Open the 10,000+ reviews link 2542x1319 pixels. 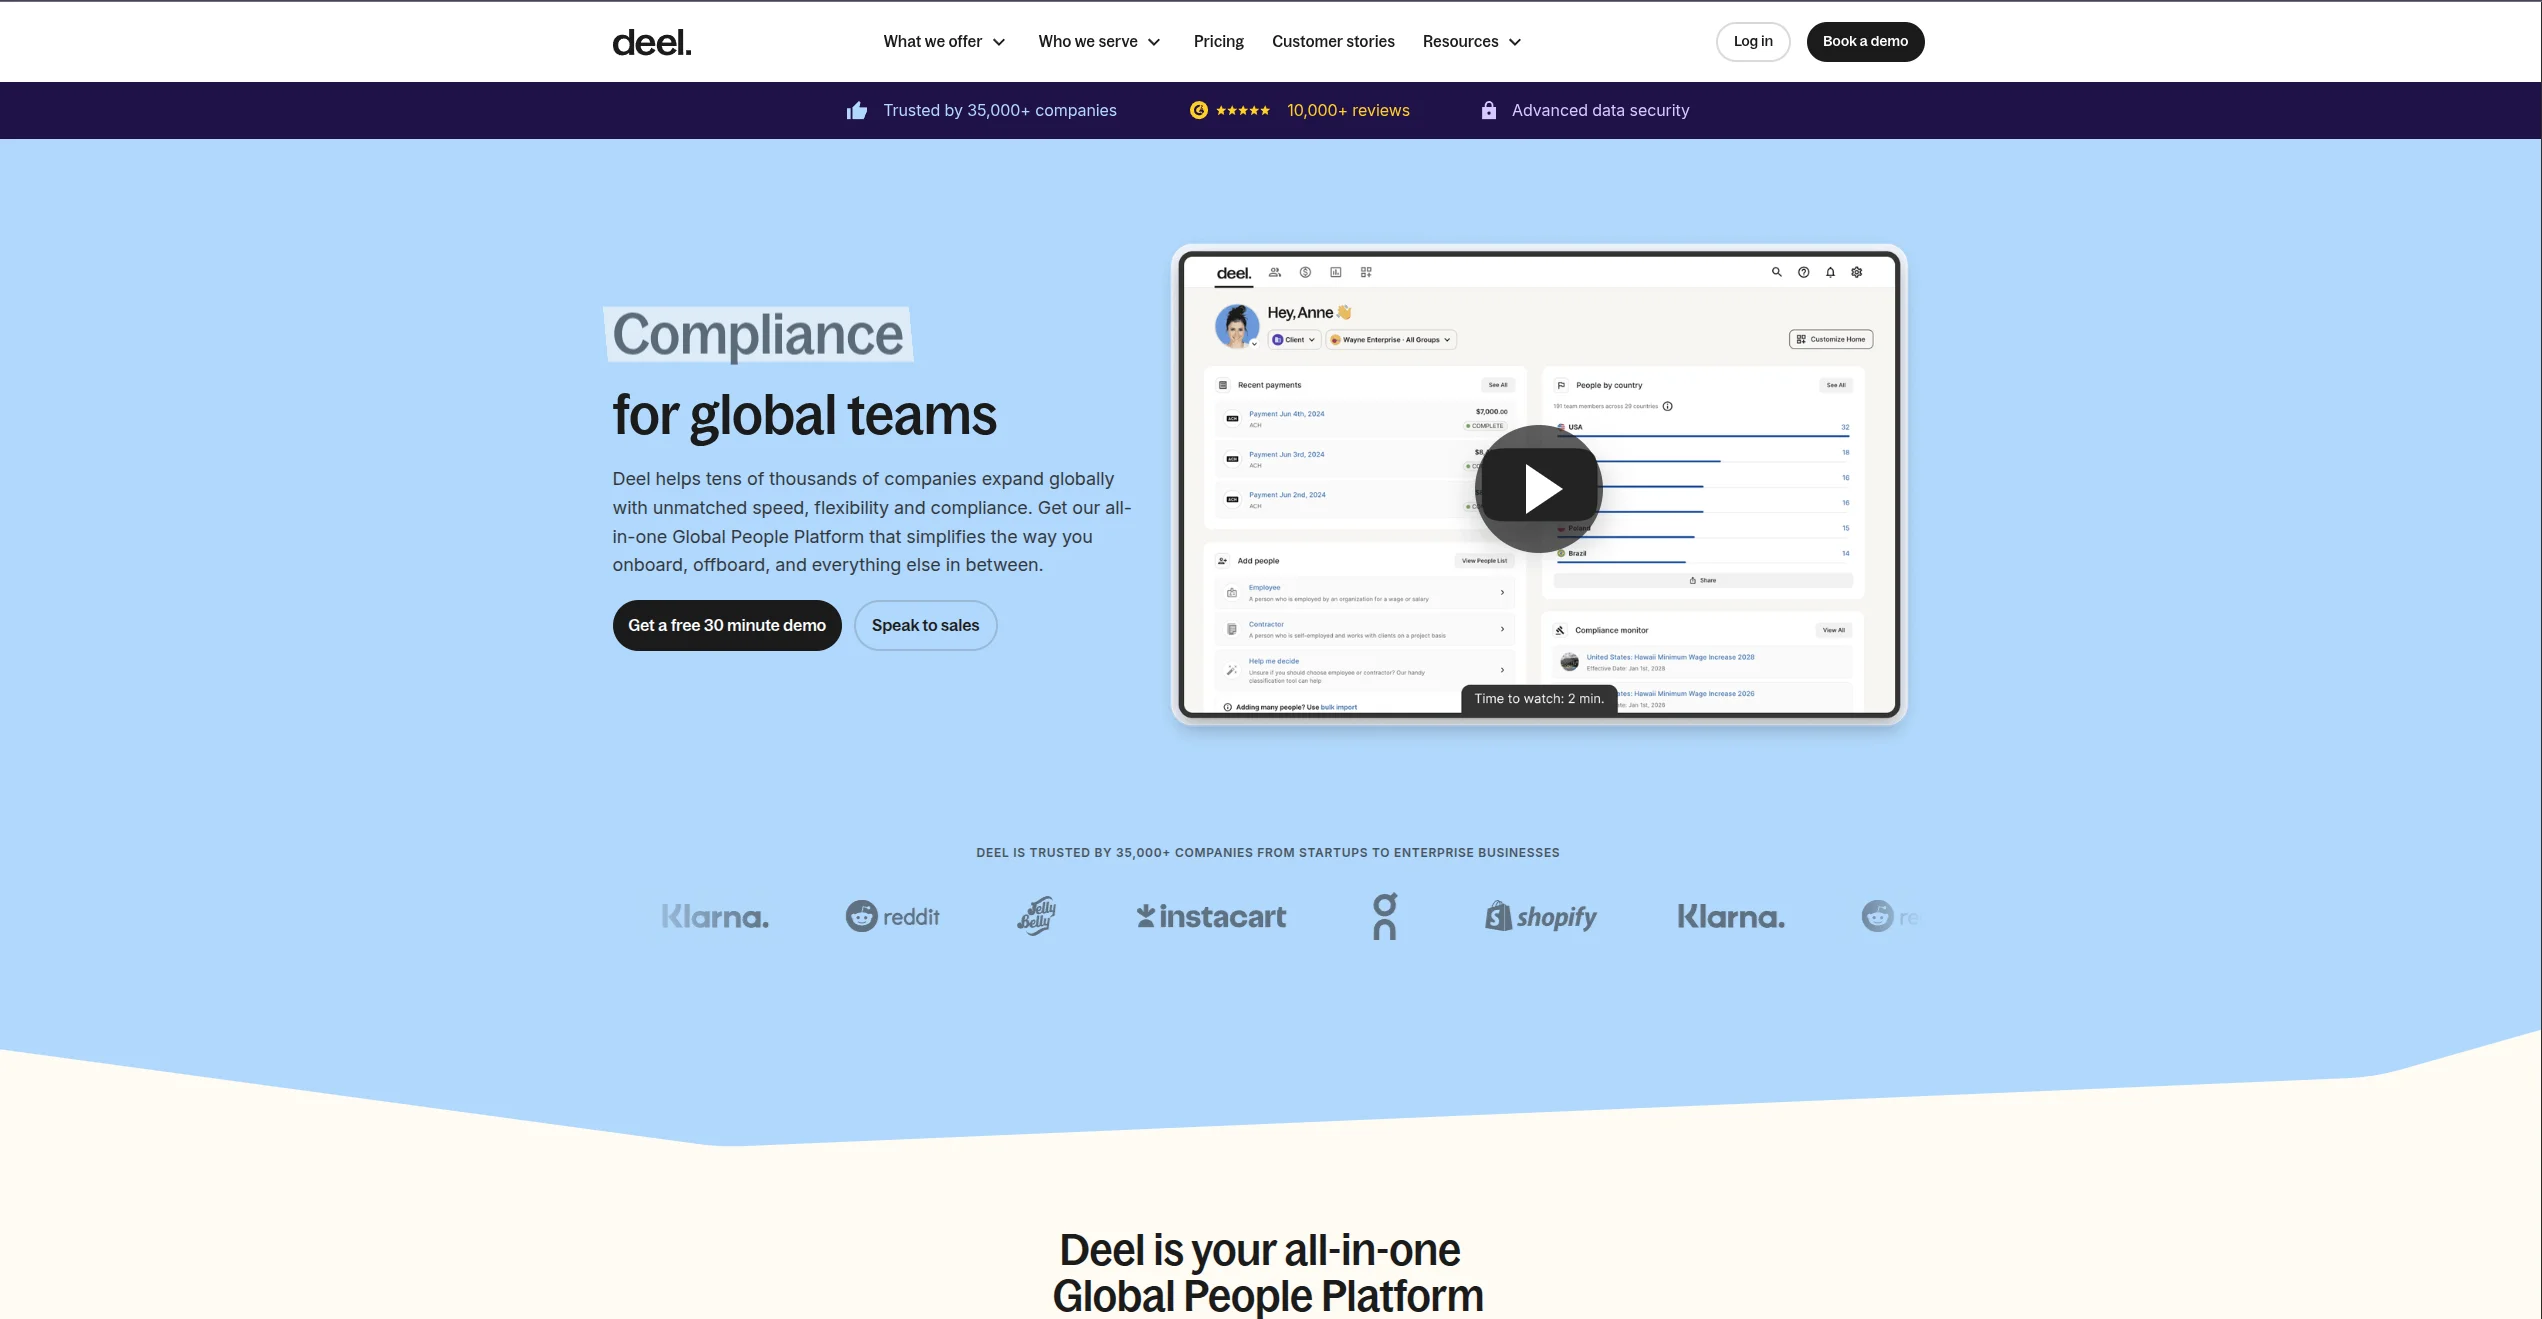click(x=1347, y=111)
